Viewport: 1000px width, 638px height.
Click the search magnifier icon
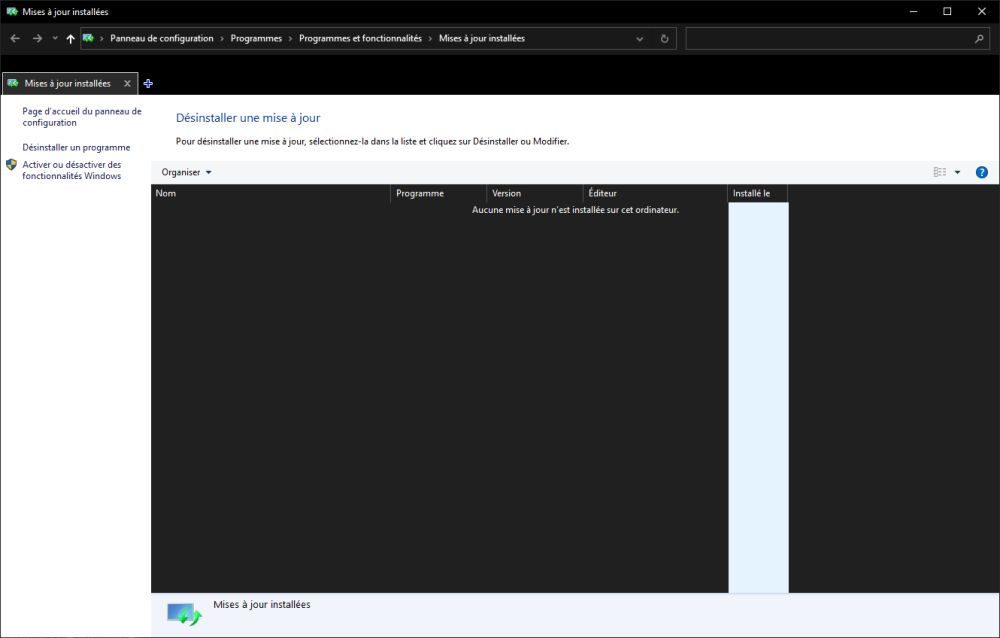coord(979,39)
